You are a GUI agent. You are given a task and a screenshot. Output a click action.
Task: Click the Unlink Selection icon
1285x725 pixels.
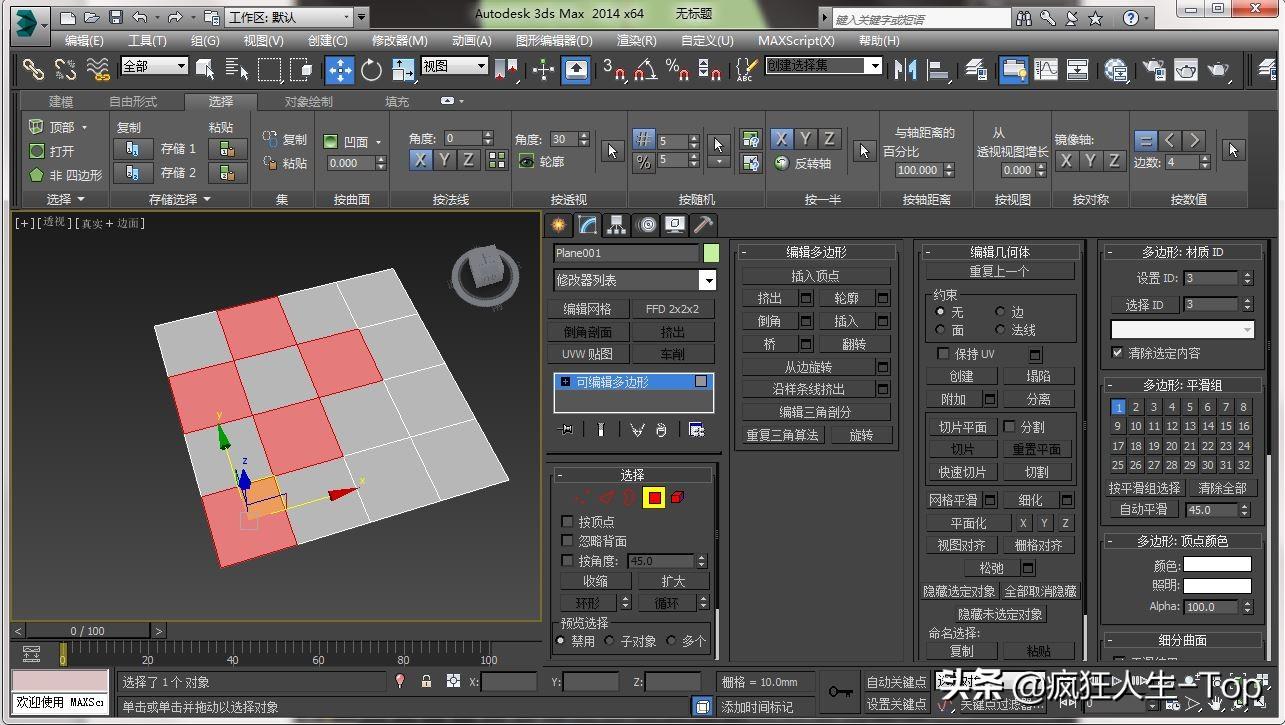click(x=66, y=69)
